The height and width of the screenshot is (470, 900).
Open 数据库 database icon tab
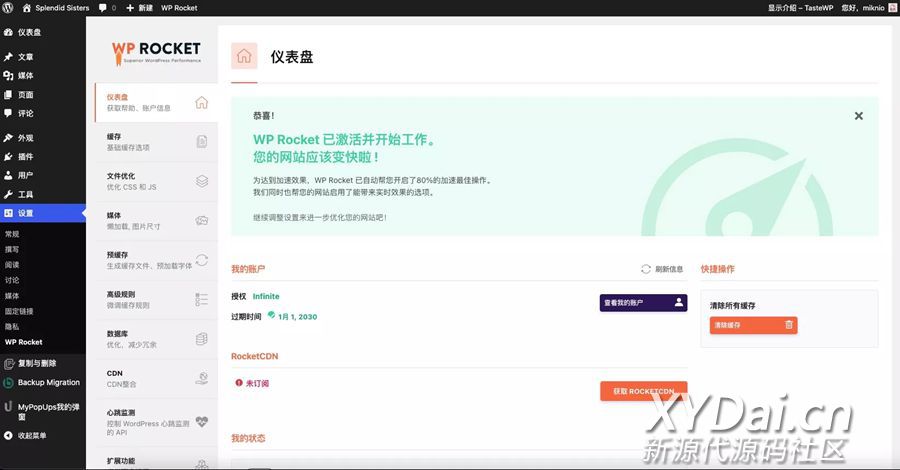[x=201, y=339]
